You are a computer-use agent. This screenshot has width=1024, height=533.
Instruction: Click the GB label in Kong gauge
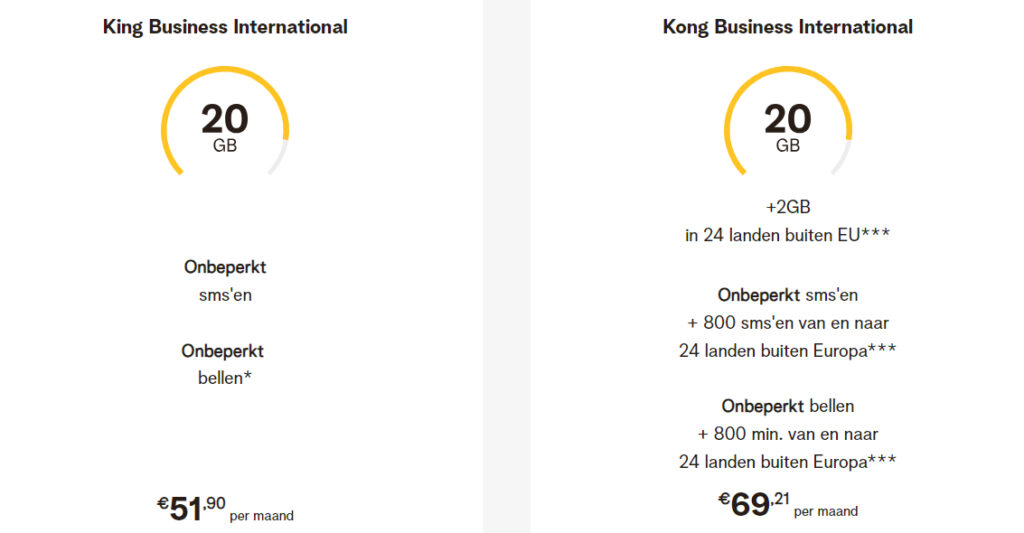(788, 146)
